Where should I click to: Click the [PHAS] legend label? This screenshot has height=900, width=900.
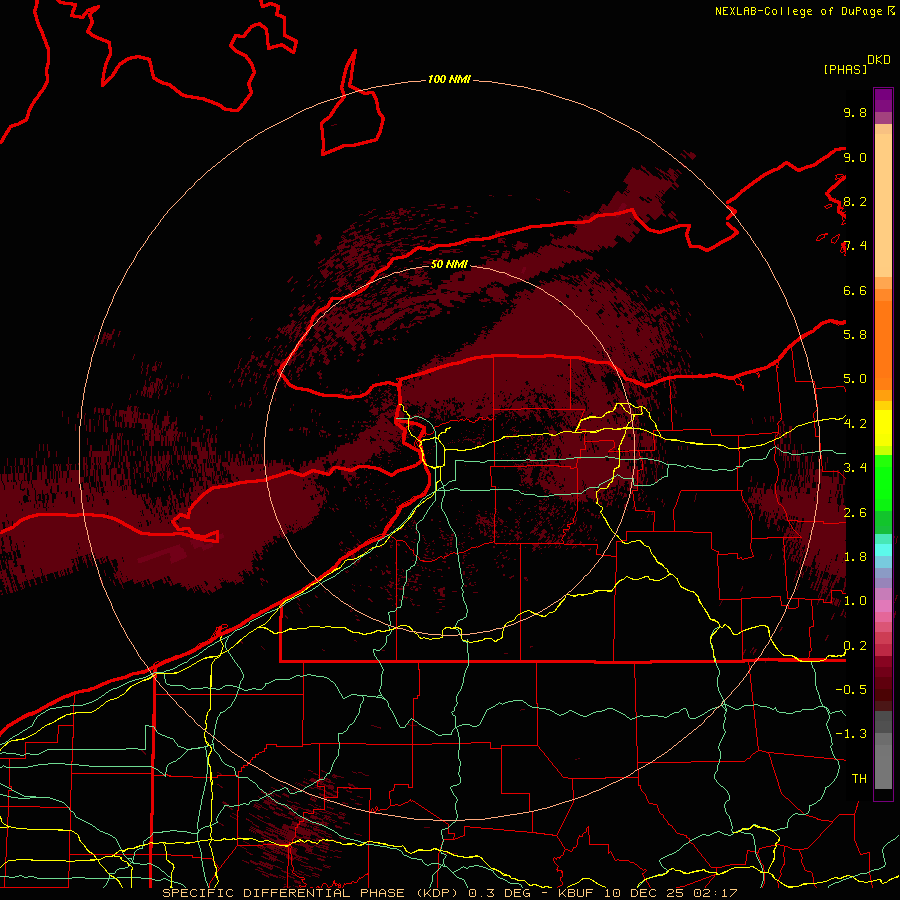click(845, 69)
